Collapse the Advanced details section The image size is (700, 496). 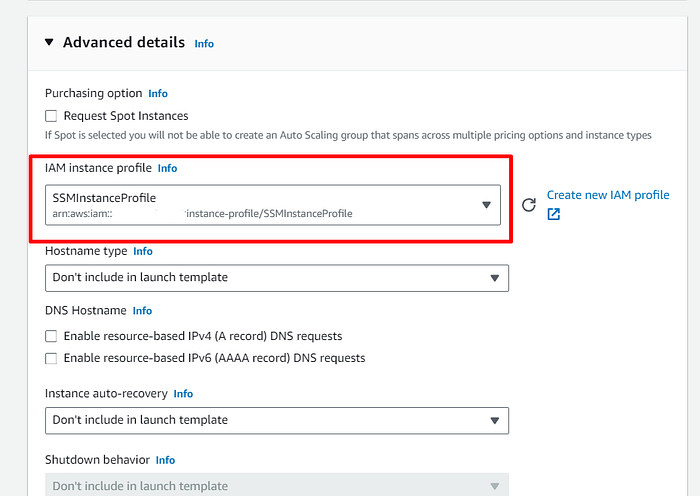click(x=49, y=43)
